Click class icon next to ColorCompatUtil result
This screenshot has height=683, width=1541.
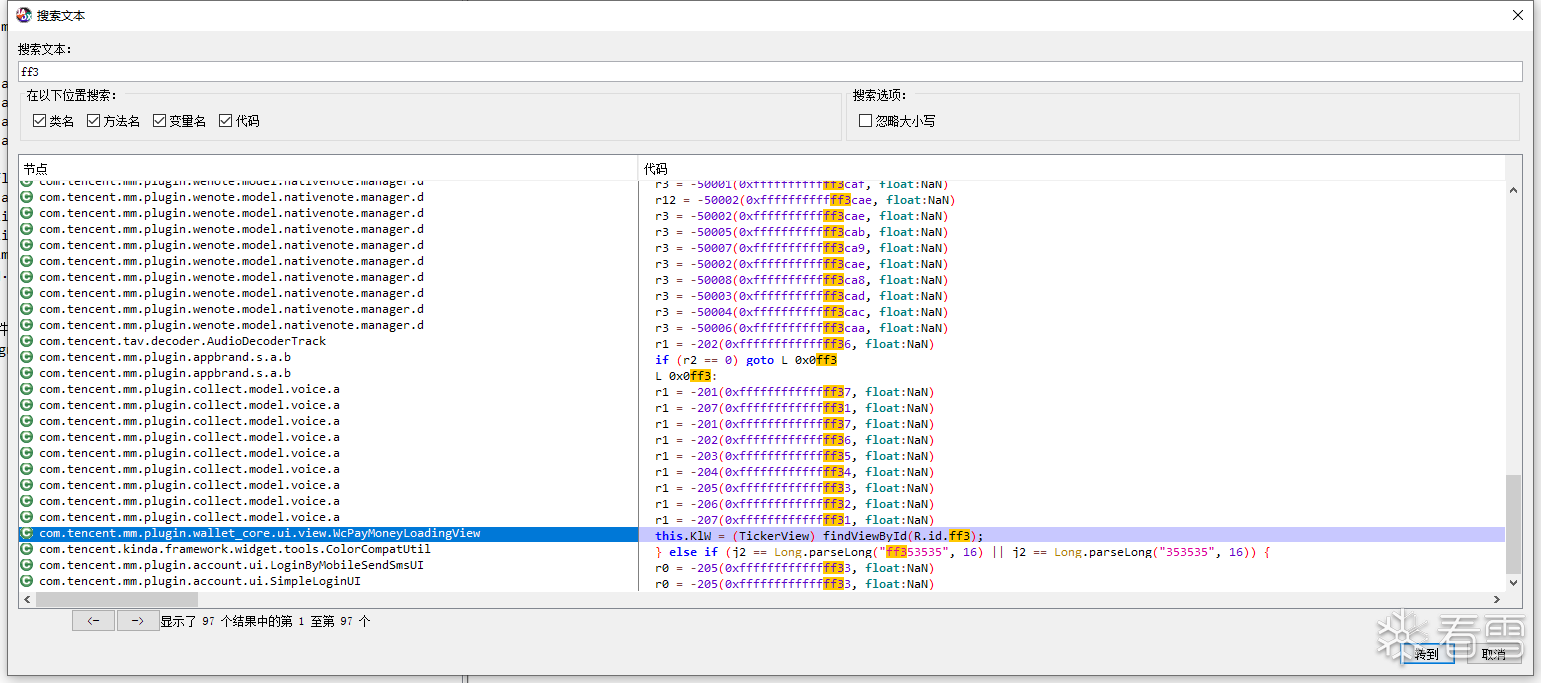tap(27, 549)
